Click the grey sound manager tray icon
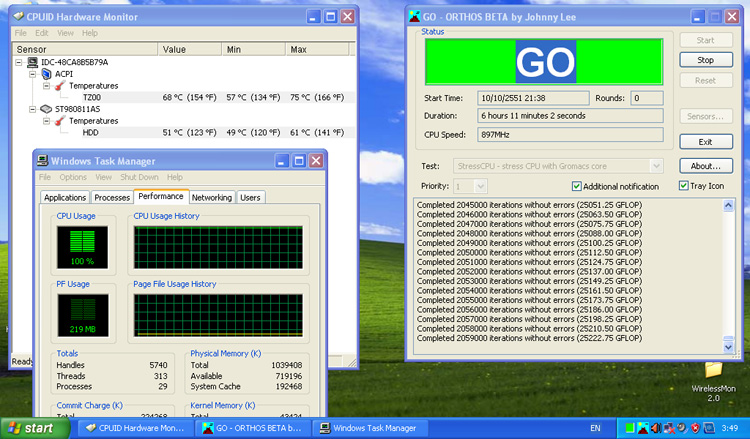Image resolution: width=750 pixels, height=439 pixels. (x=682, y=428)
